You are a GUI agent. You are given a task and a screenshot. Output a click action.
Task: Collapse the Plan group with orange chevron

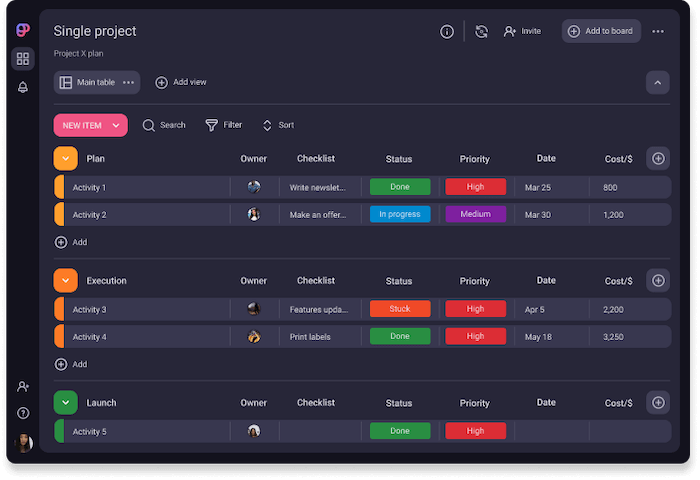tap(65, 158)
